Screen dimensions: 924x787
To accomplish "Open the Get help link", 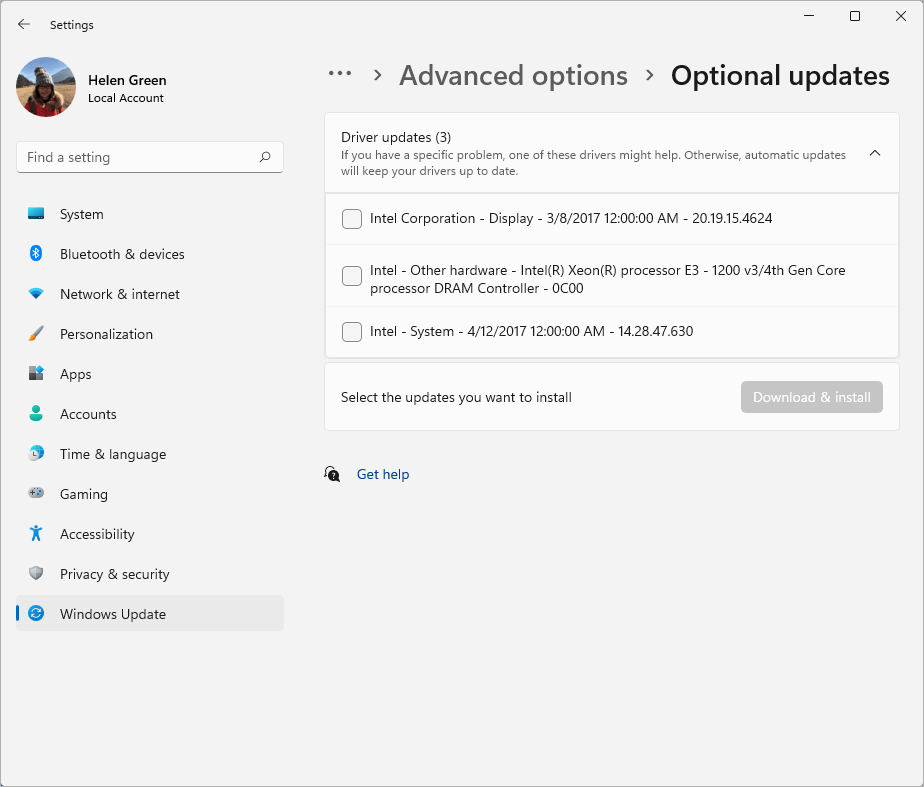I will (x=383, y=474).
